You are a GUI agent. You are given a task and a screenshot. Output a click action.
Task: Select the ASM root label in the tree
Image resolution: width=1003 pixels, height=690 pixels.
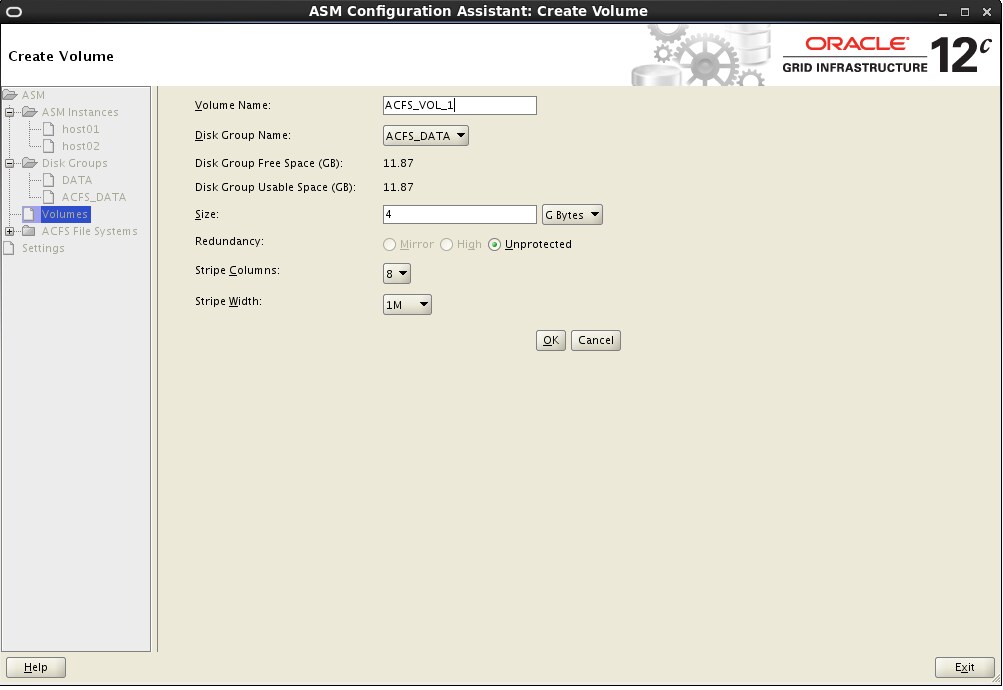33,95
